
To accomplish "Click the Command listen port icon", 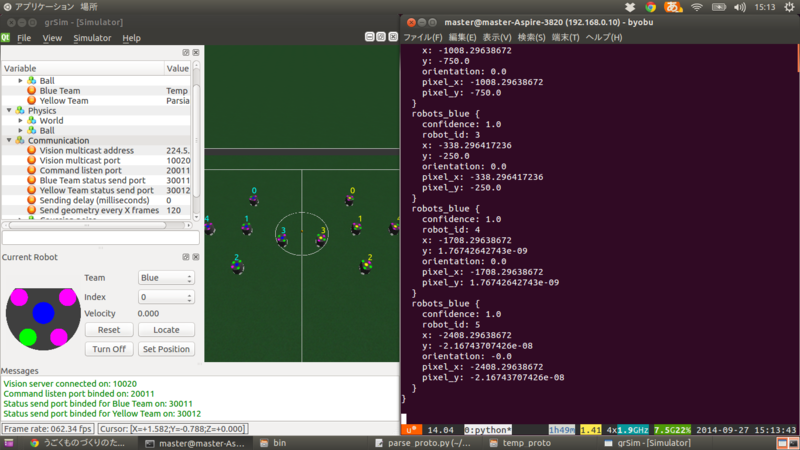I will 32,170.
